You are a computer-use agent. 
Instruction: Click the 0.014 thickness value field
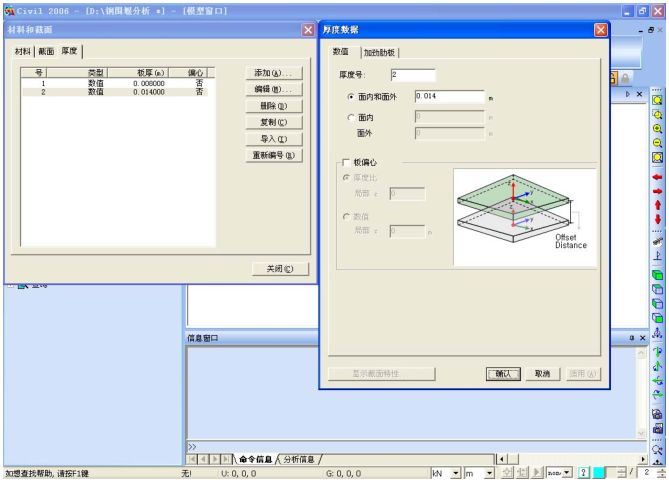tap(449, 96)
